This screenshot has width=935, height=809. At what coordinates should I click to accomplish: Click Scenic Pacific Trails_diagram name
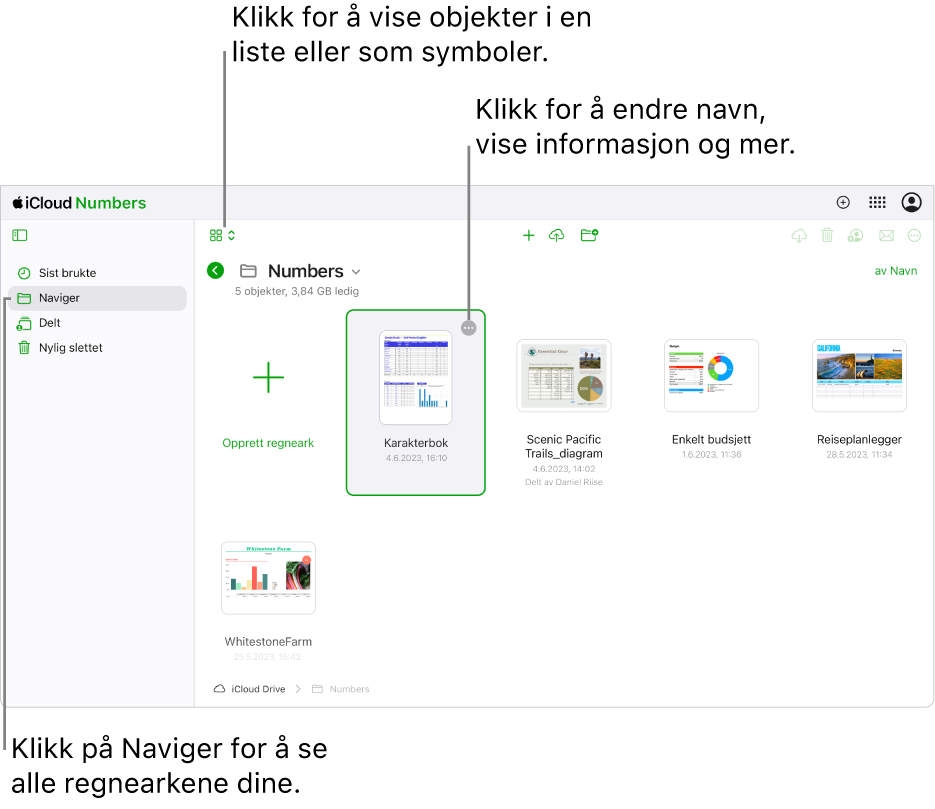[x=564, y=447]
